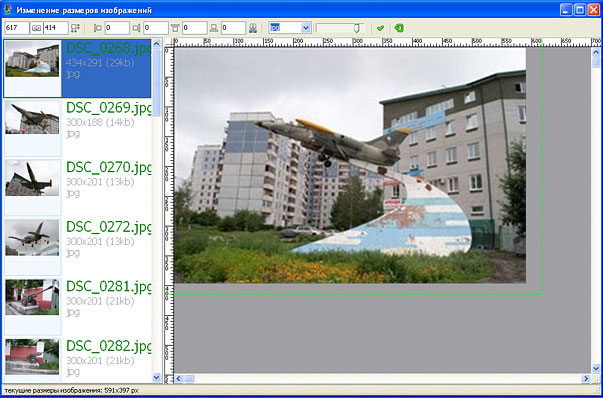603x398 pixels.
Task: Click the bottom margin value field
Action: (233, 28)
